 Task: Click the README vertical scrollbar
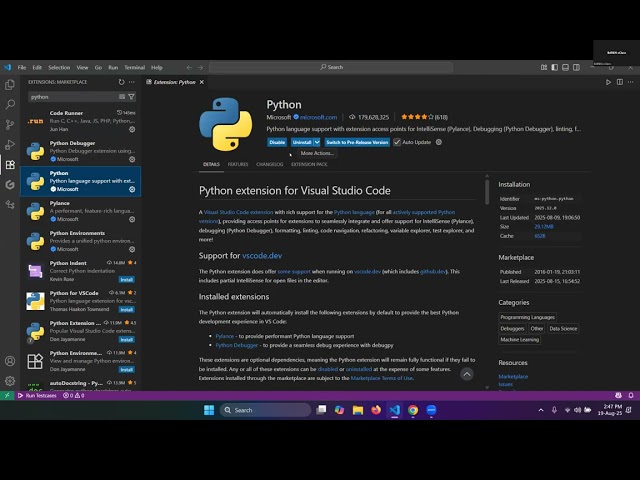point(487,192)
